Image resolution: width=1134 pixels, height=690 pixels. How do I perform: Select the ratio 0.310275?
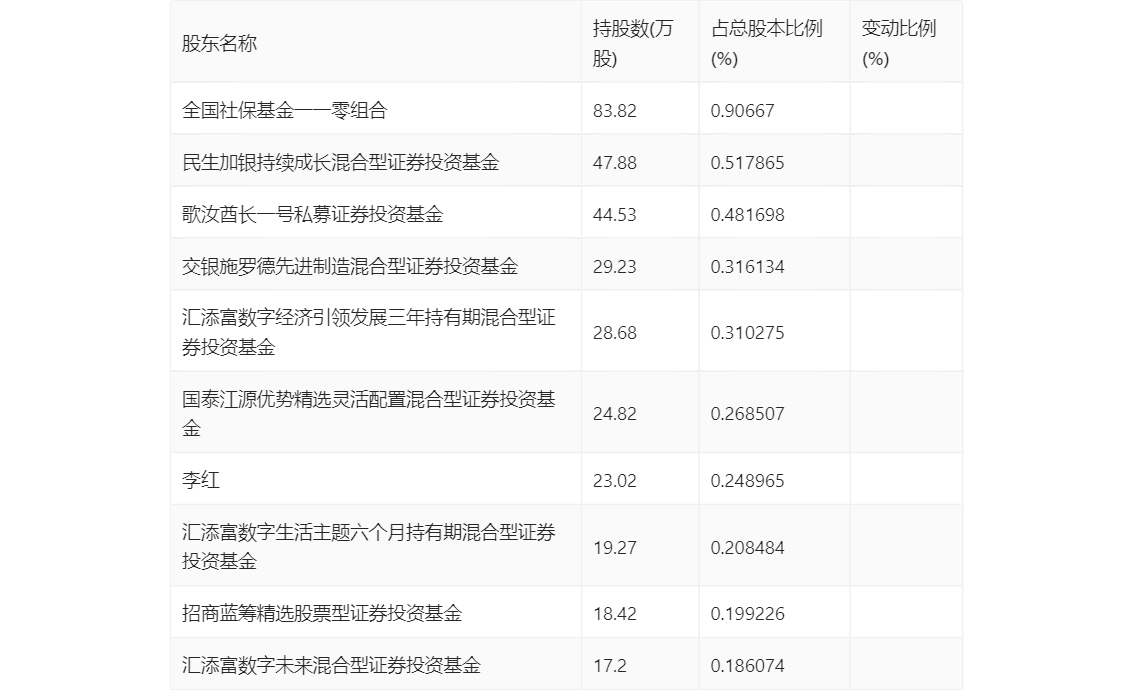coord(747,333)
